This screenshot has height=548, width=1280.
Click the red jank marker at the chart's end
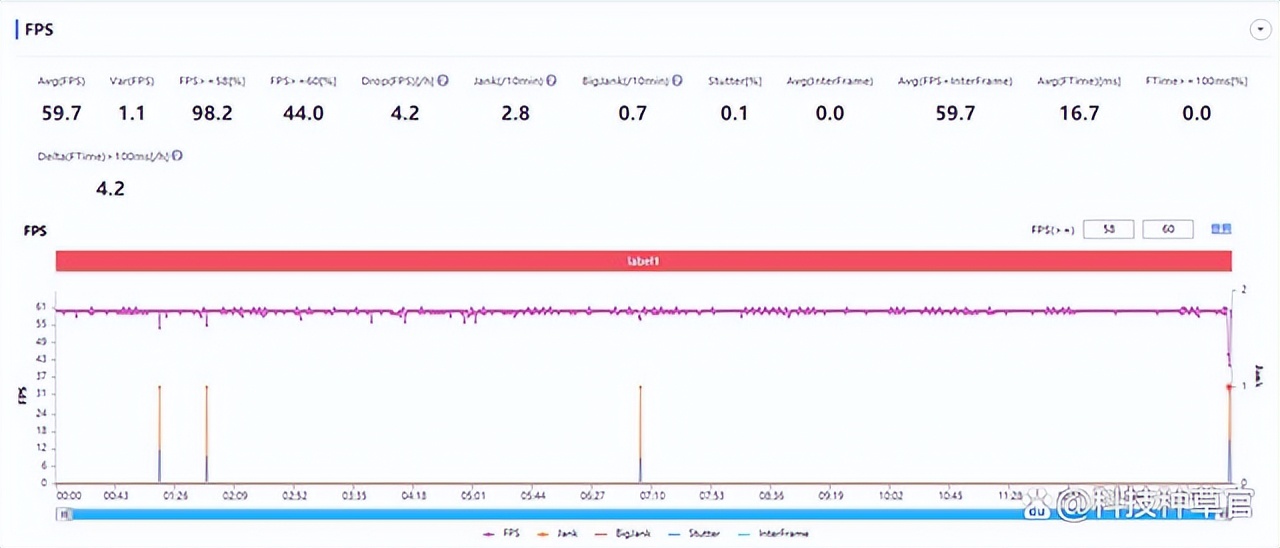coord(1229,386)
